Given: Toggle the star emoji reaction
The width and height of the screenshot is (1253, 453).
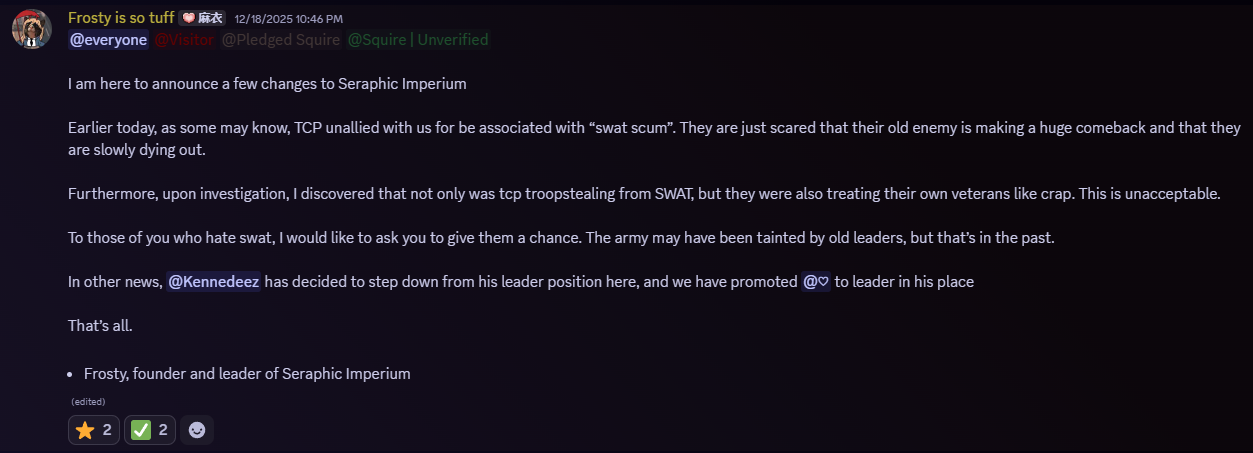Looking at the screenshot, I should (x=94, y=430).
